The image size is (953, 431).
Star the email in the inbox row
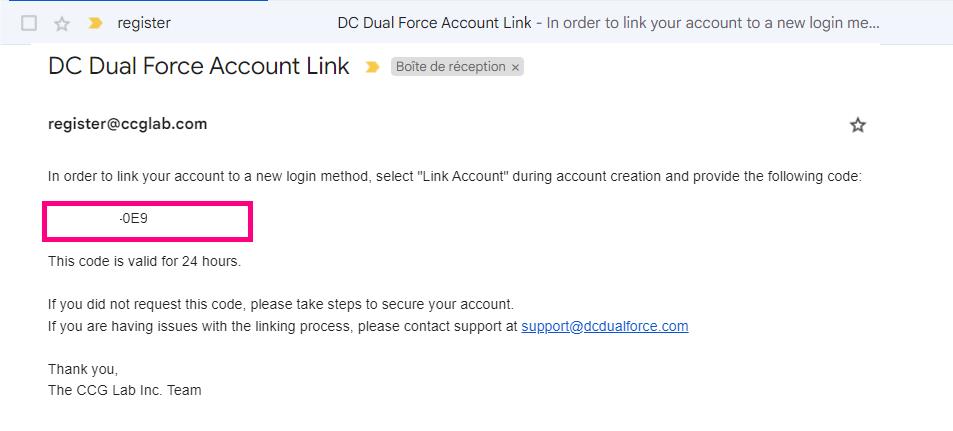(x=62, y=23)
